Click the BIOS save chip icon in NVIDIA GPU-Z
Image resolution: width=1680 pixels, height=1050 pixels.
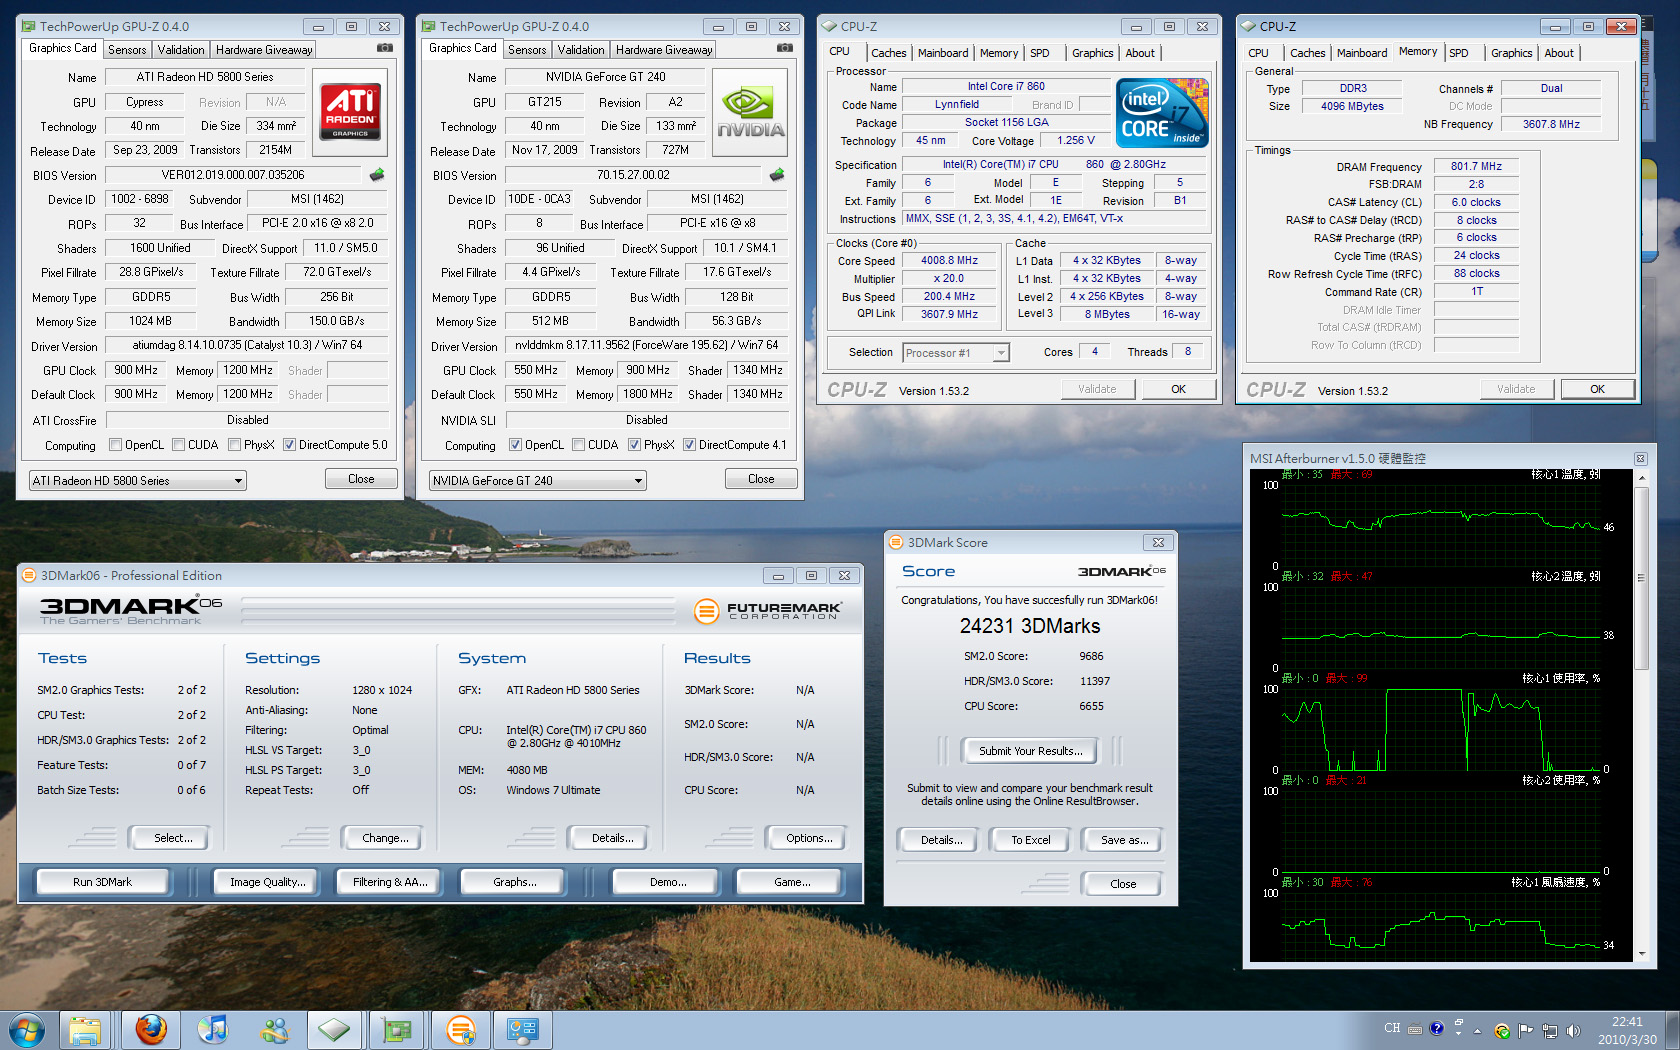777,175
